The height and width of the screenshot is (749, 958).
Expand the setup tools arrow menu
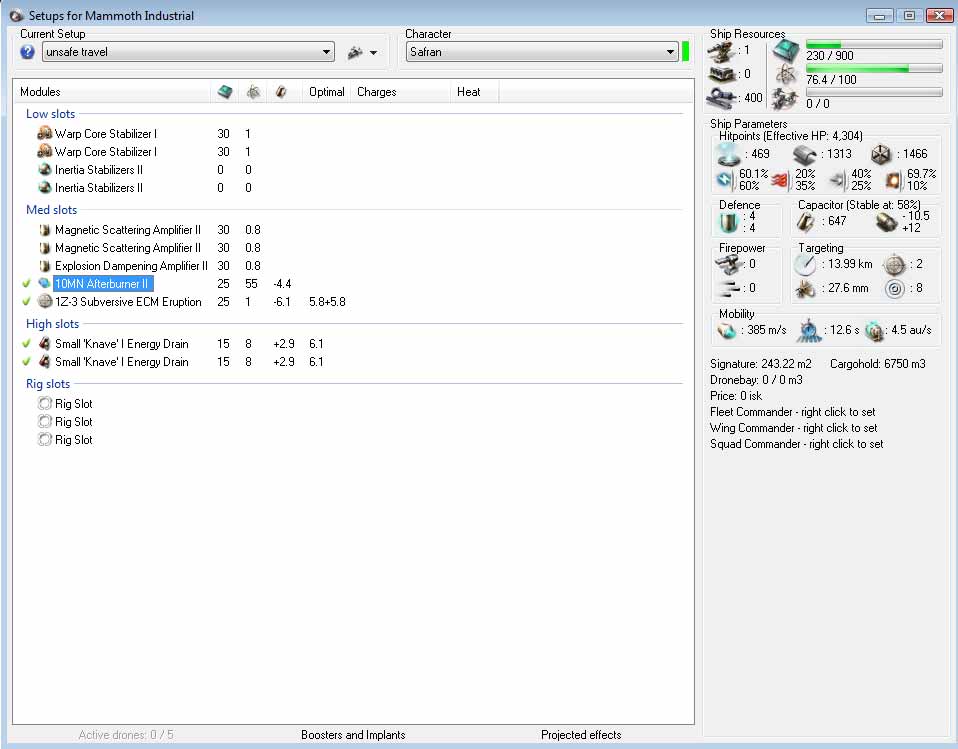point(373,53)
